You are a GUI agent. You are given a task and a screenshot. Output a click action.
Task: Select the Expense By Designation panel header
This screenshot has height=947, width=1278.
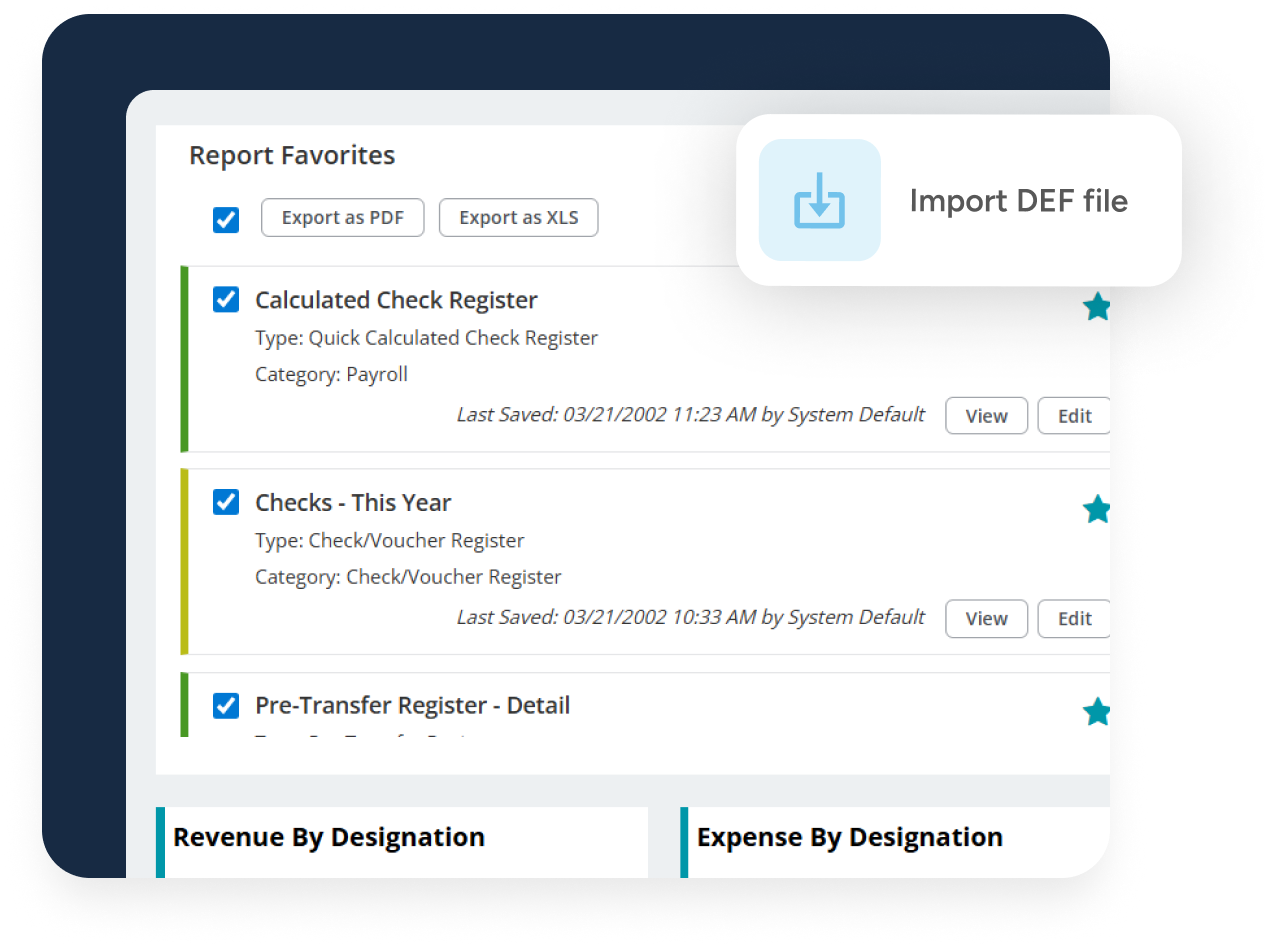tap(849, 837)
